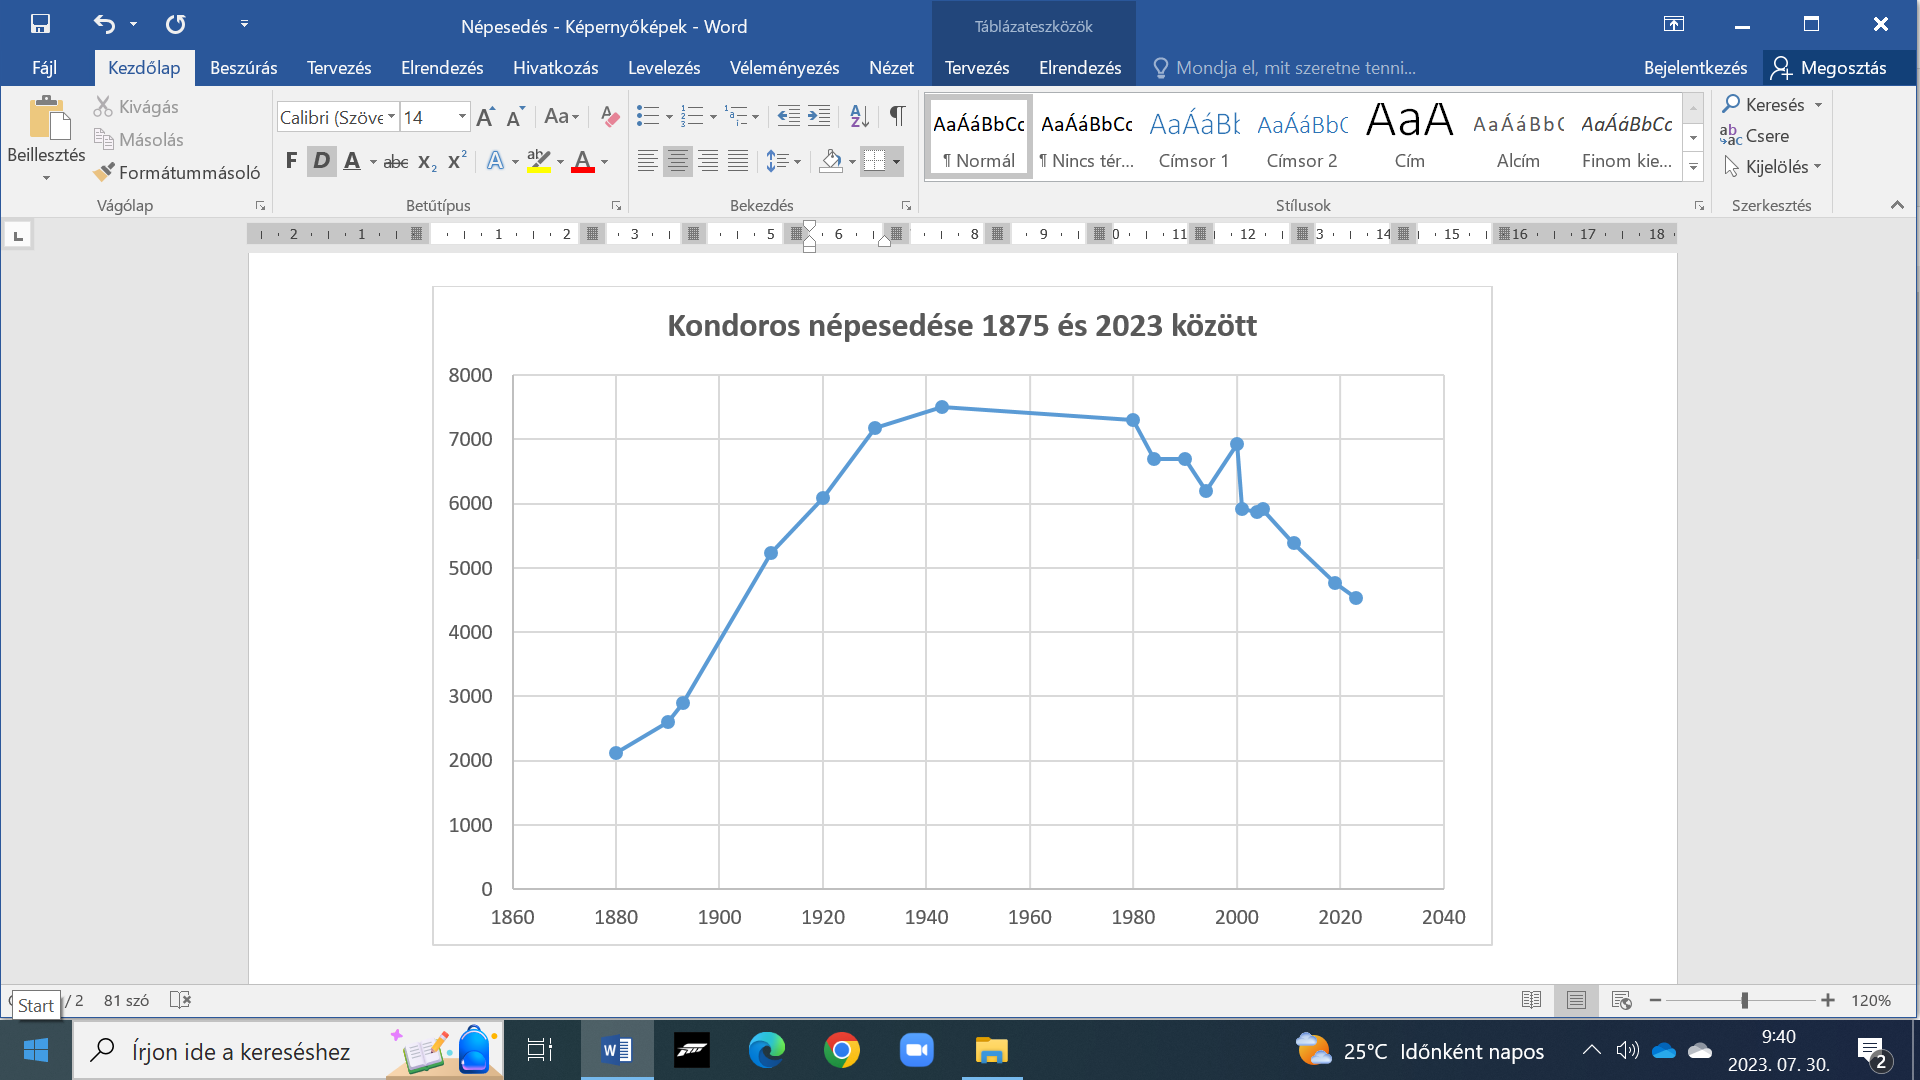Increase the paragraph indent
This screenshot has width=1920, height=1080.
pyautogui.click(x=819, y=117)
